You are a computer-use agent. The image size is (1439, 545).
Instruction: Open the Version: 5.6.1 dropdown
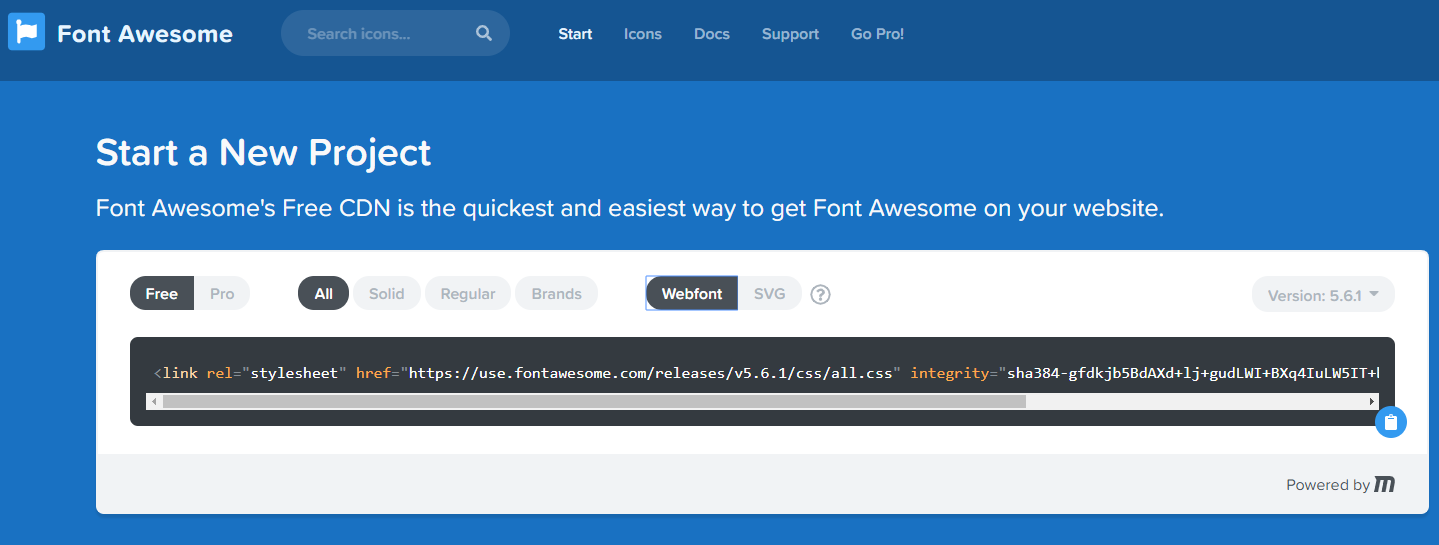[1323, 295]
